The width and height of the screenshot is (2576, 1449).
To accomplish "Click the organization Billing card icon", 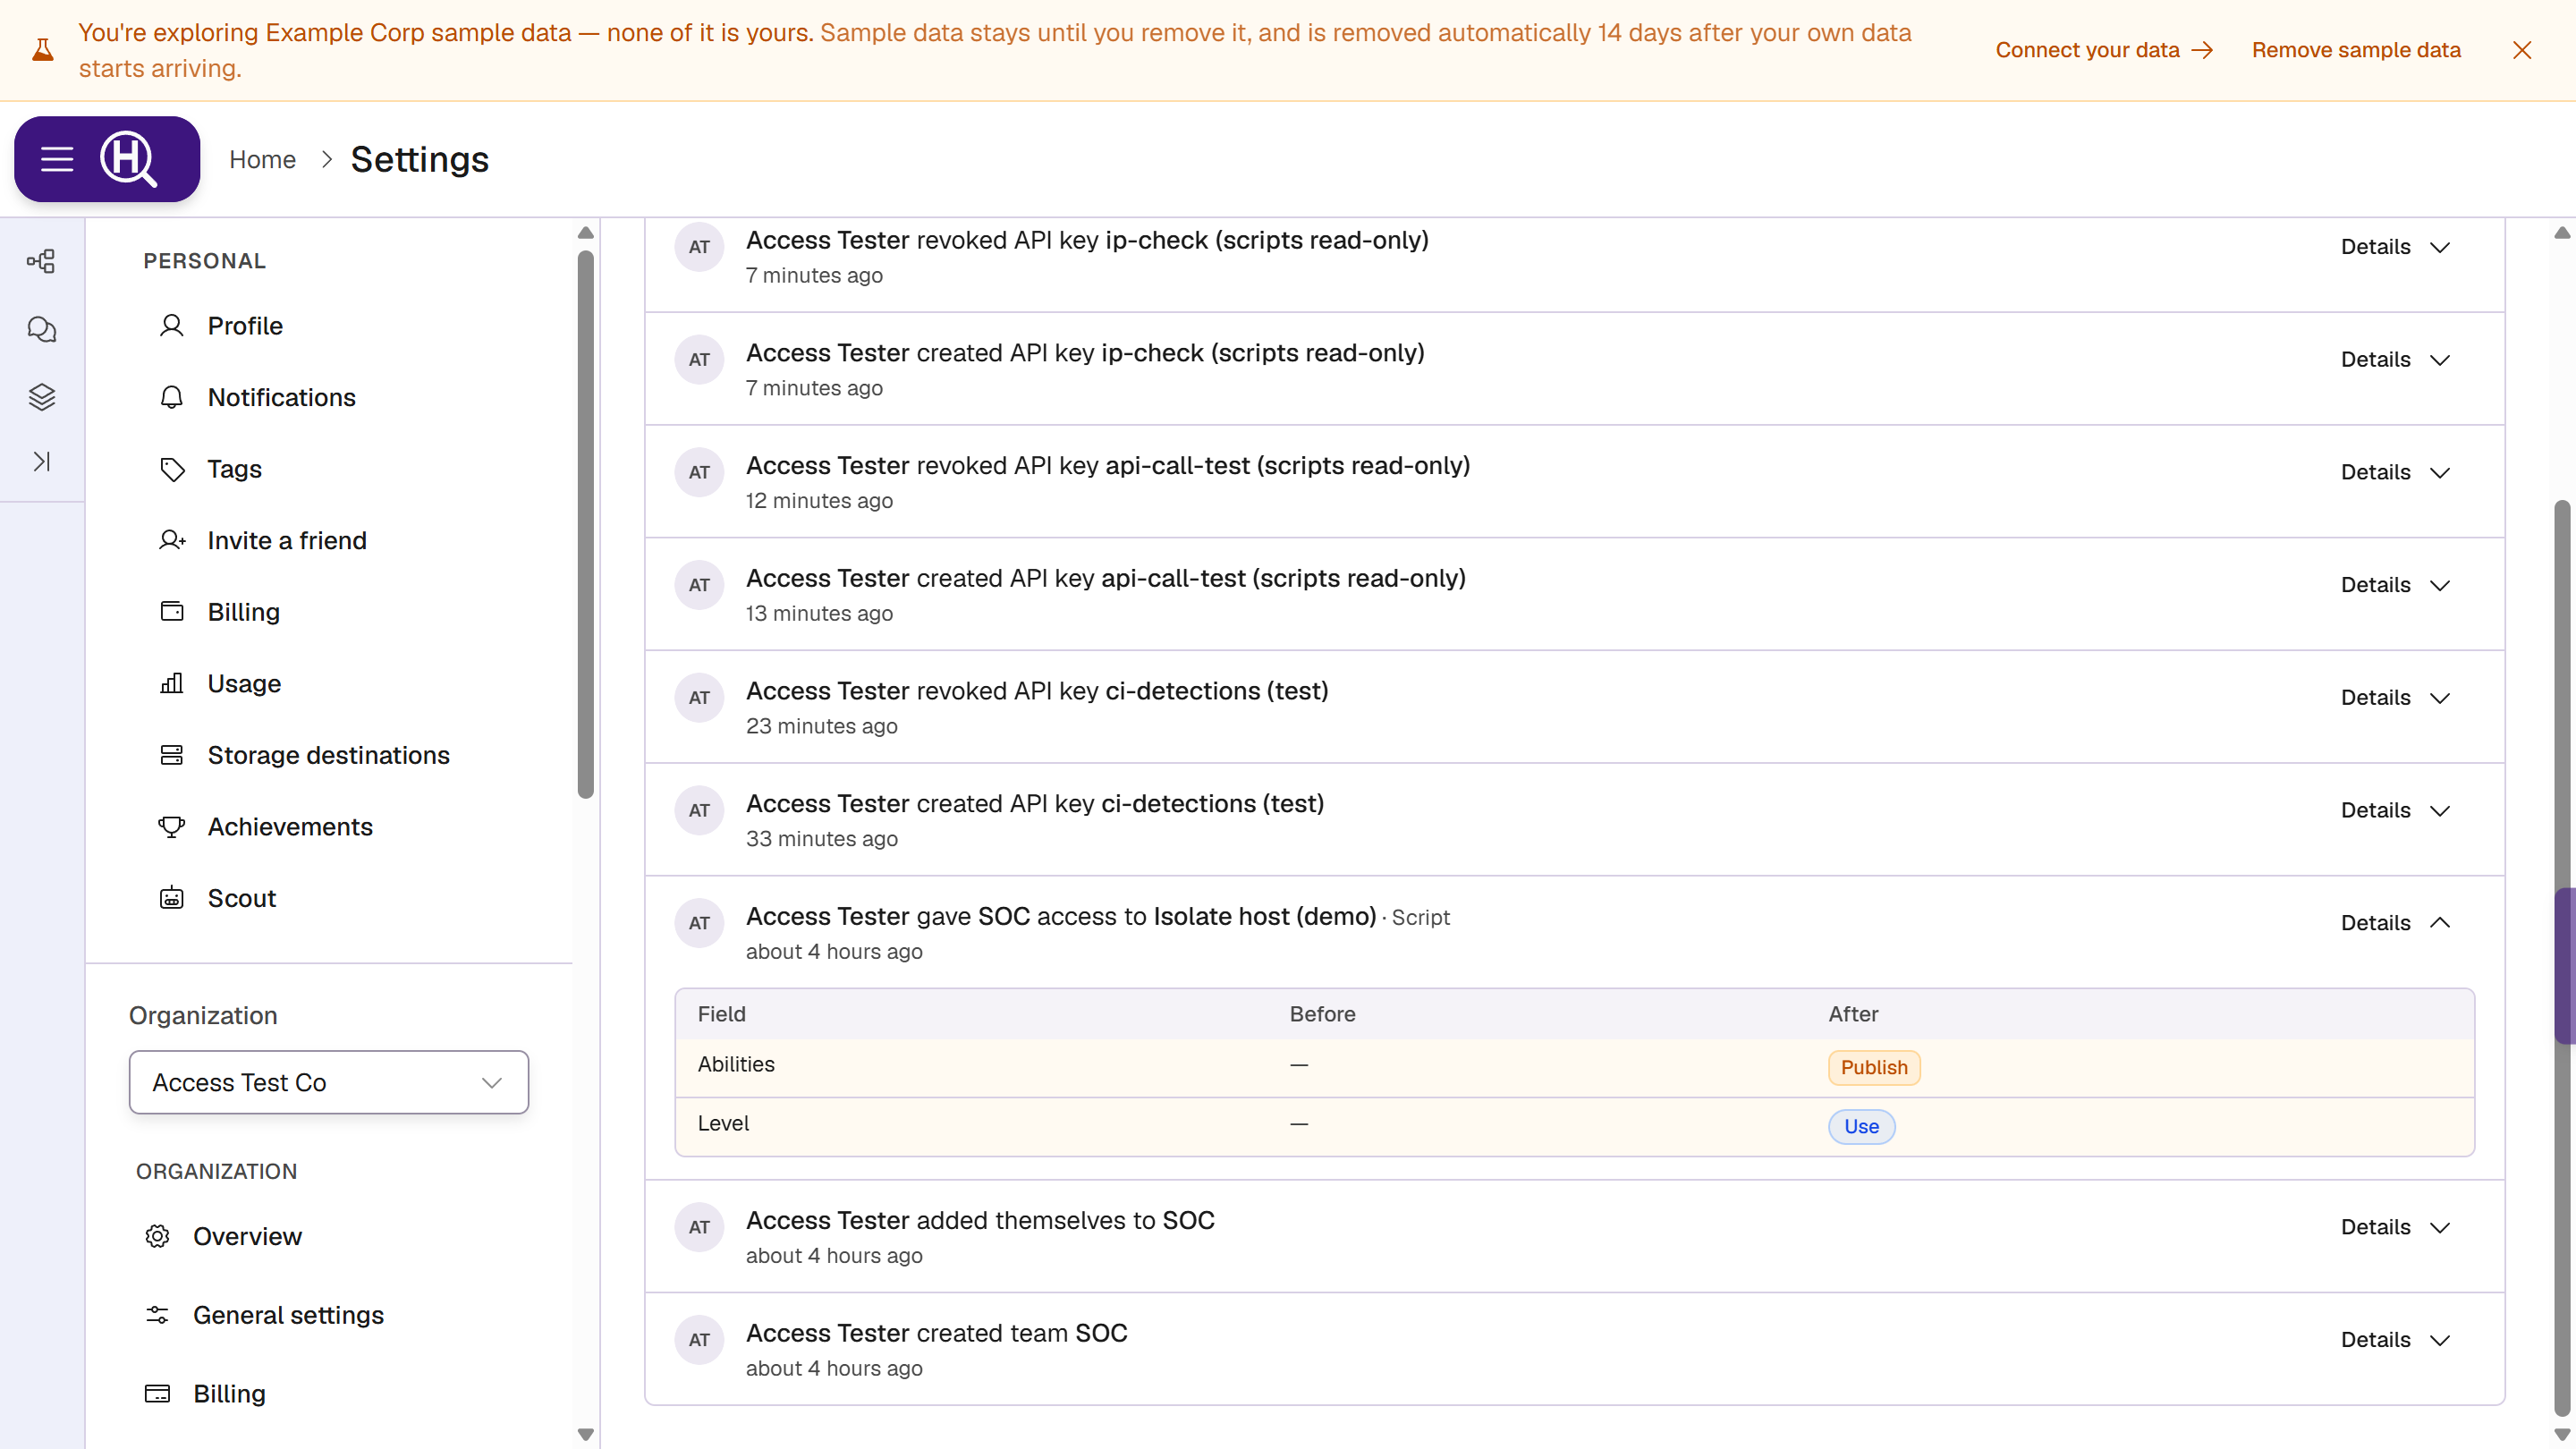I will (157, 1394).
